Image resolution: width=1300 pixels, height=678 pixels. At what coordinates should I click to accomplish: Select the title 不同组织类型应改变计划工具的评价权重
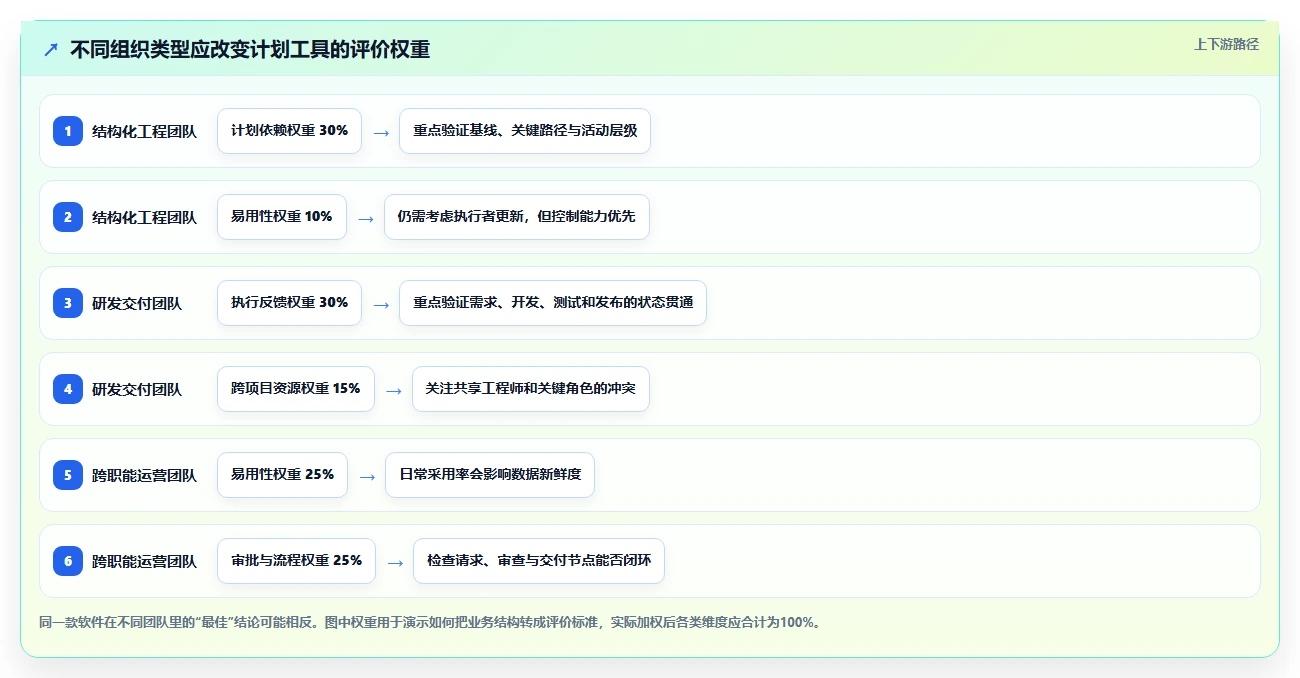[250, 50]
